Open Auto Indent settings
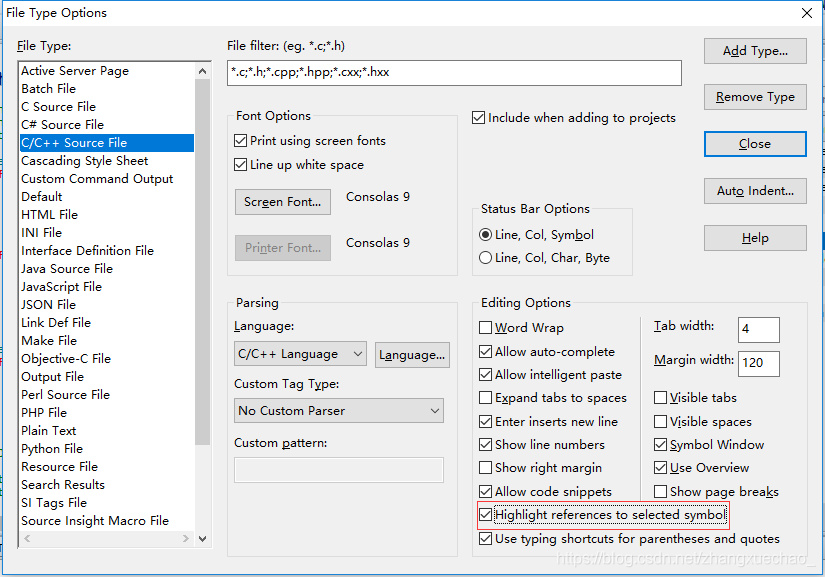This screenshot has height=577, width=825. click(755, 191)
